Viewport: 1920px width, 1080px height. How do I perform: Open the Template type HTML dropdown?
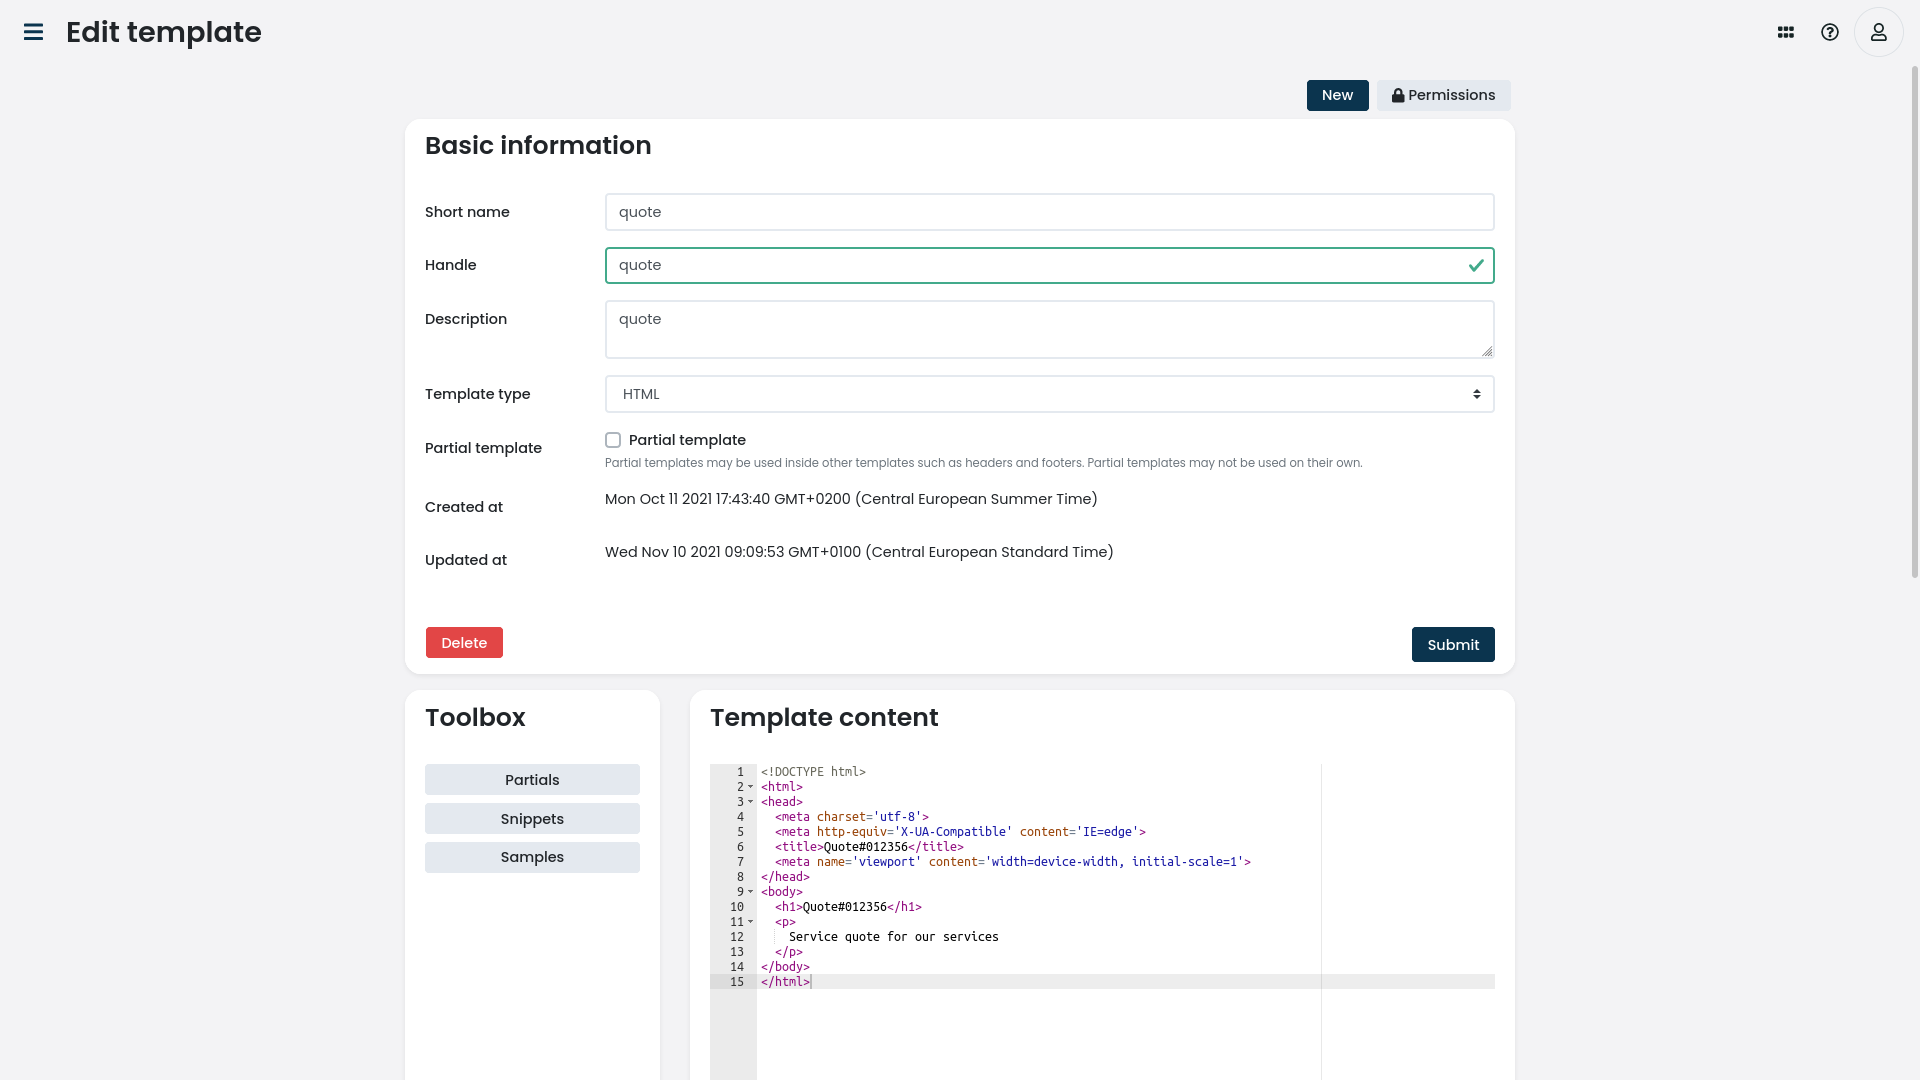coord(1049,394)
